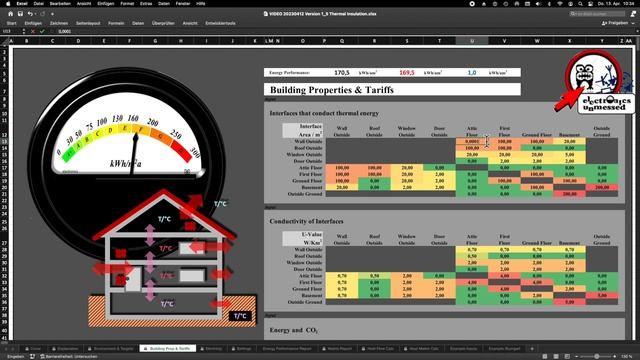Open the Hilfe menu in the menu bar

201,3
